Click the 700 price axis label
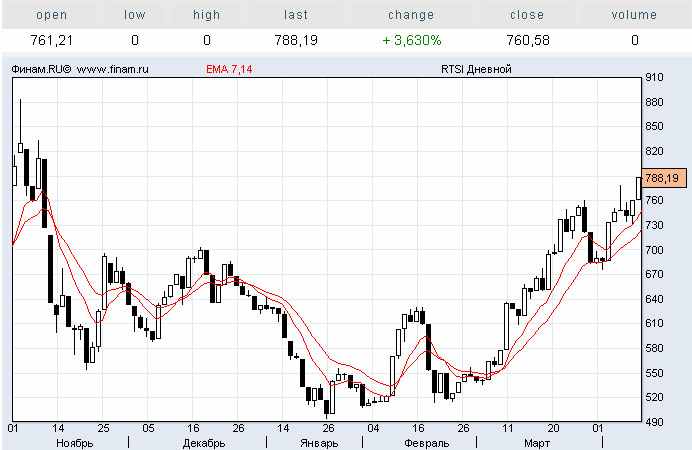This screenshot has height=450, width=692. point(654,250)
